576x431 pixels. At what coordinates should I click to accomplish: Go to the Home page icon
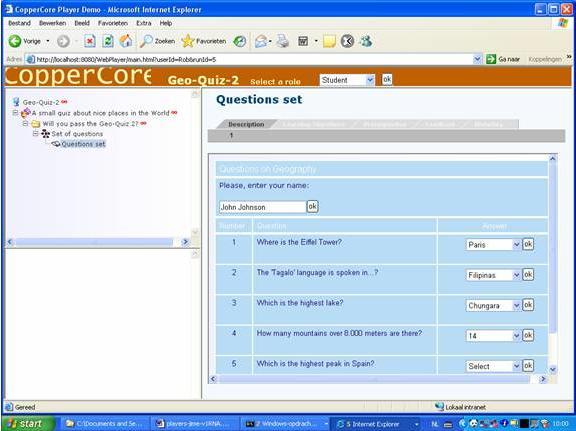(x=126, y=41)
